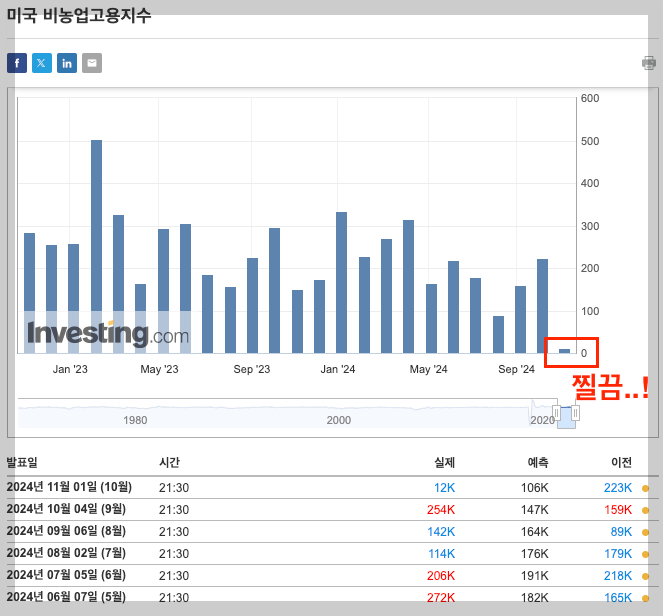This screenshot has height=616, width=663.
Task: Click previous value 89K
Action: [621, 532]
